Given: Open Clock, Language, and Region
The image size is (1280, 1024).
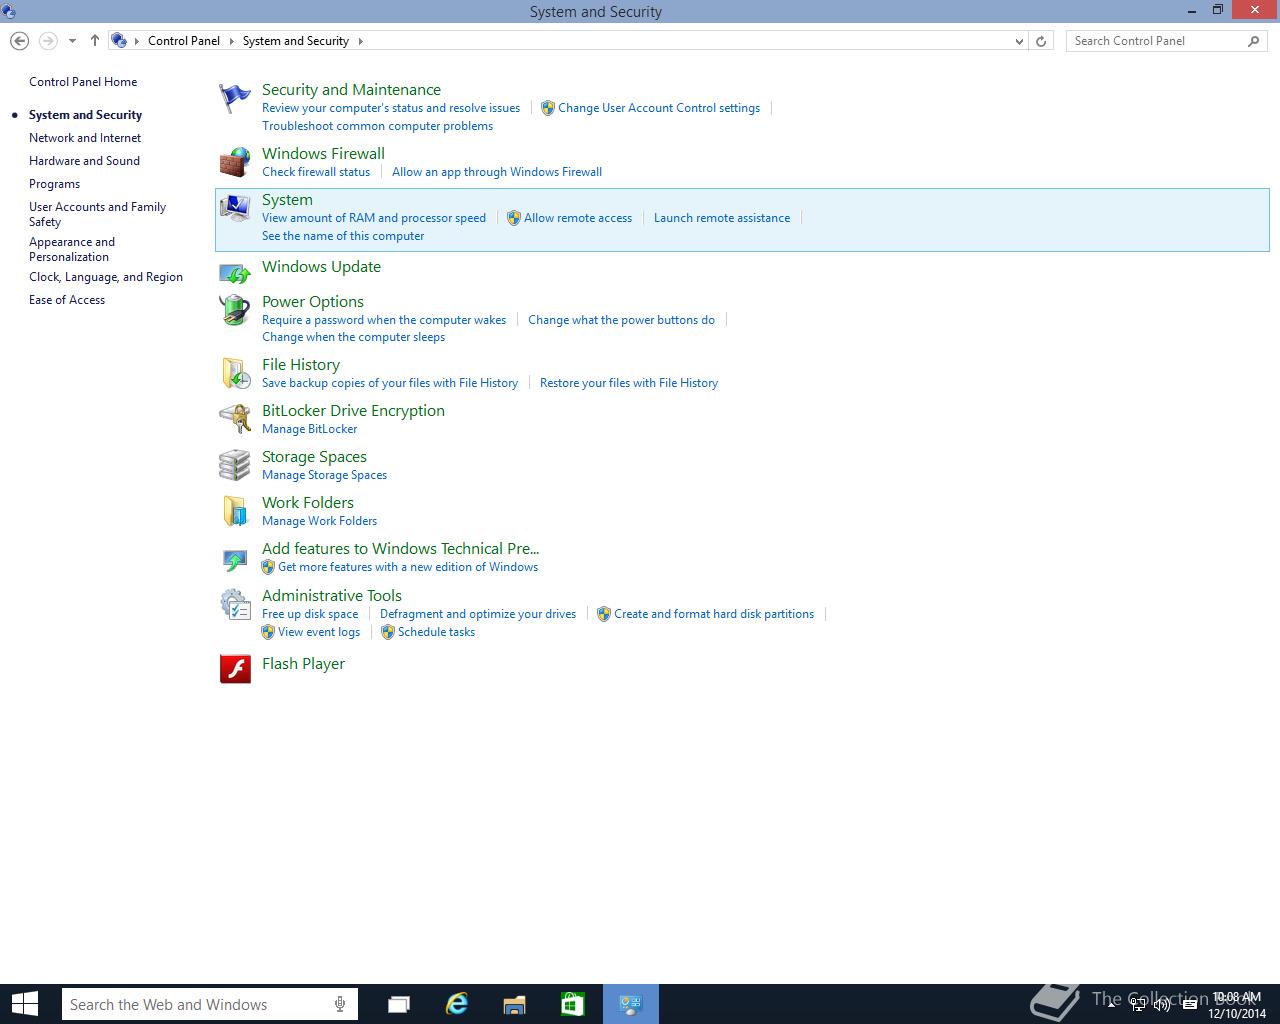Looking at the screenshot, I should tap(106, 277).
